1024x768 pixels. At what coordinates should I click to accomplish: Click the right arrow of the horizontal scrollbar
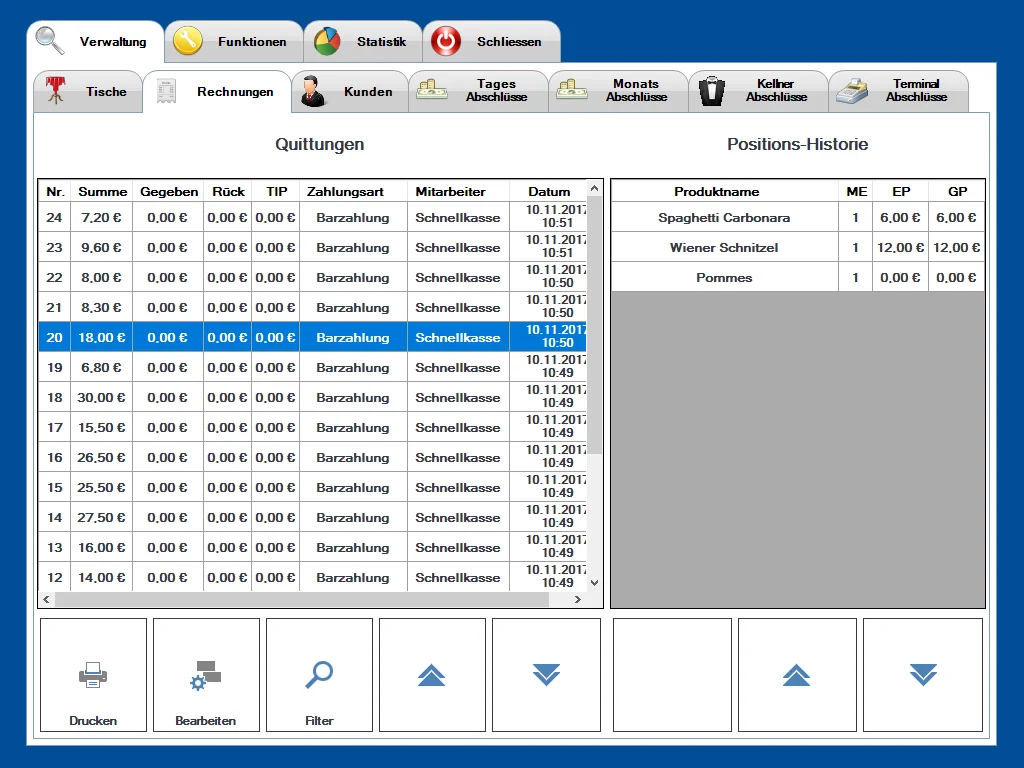coord(578,600)
